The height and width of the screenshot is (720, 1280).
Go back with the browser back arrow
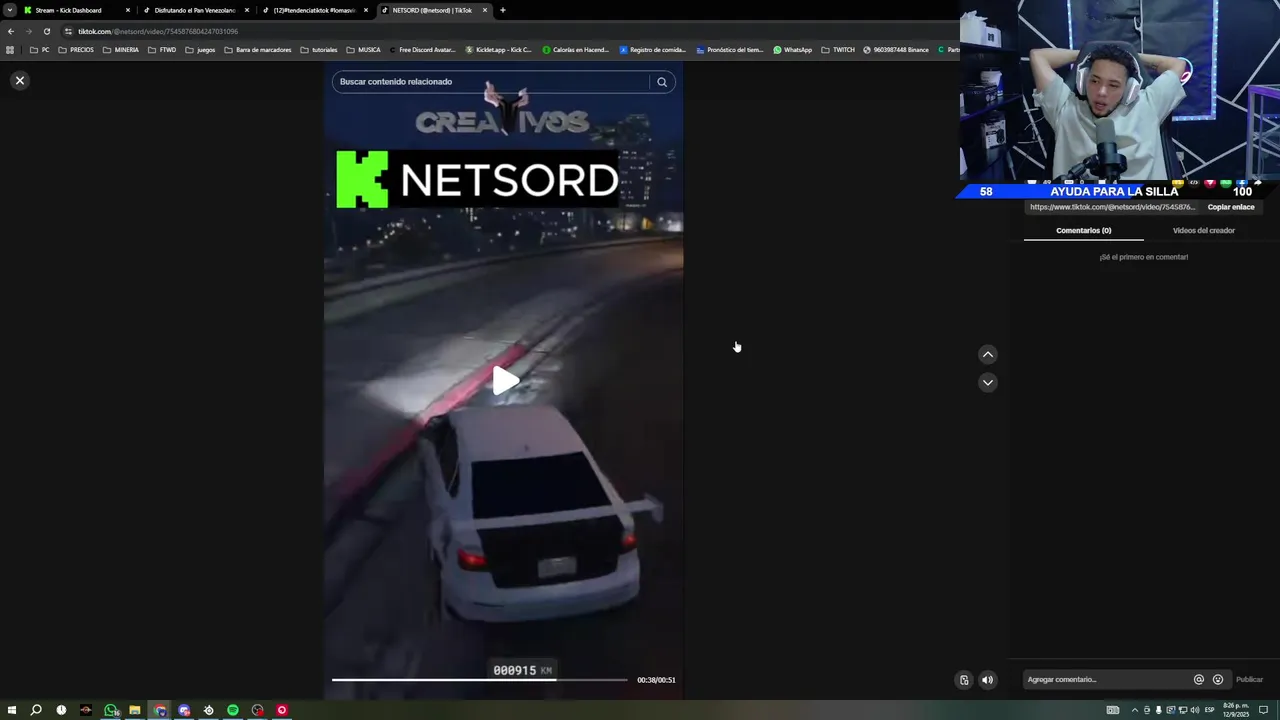point(10,31)
